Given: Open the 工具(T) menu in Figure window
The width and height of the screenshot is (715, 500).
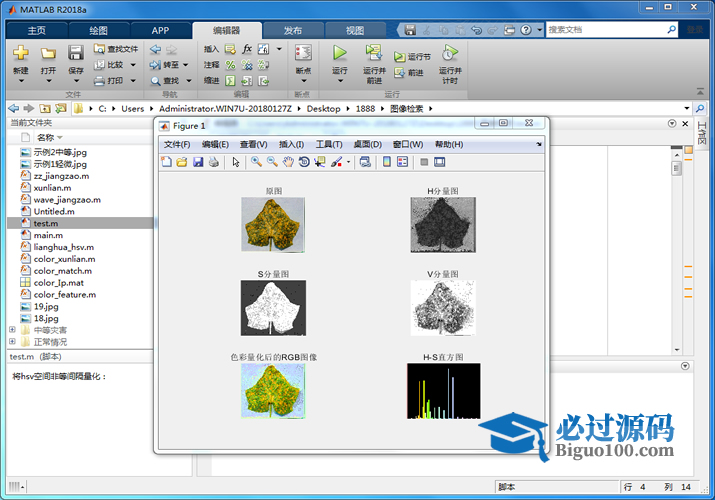Looking at the screenshot, I should pos(329,144).
